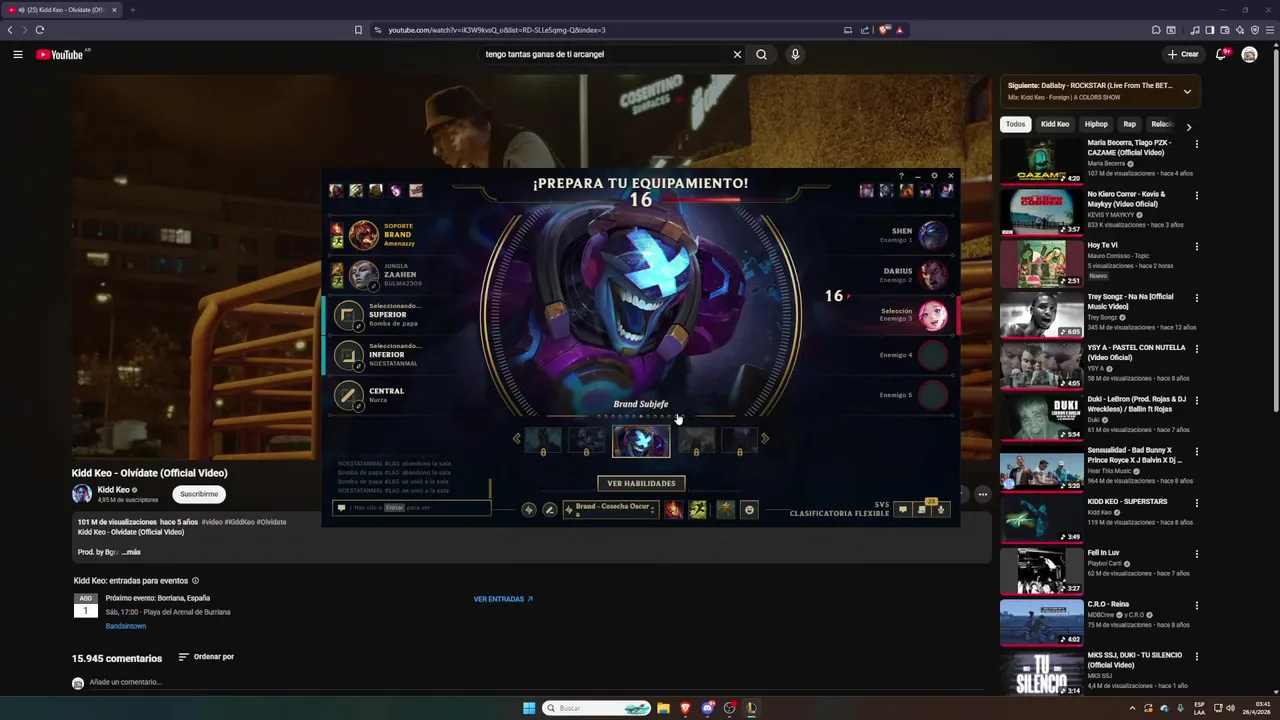Click the Crear button
1280x720 pixels.
pyautogui.click(x=1182, y=54)
